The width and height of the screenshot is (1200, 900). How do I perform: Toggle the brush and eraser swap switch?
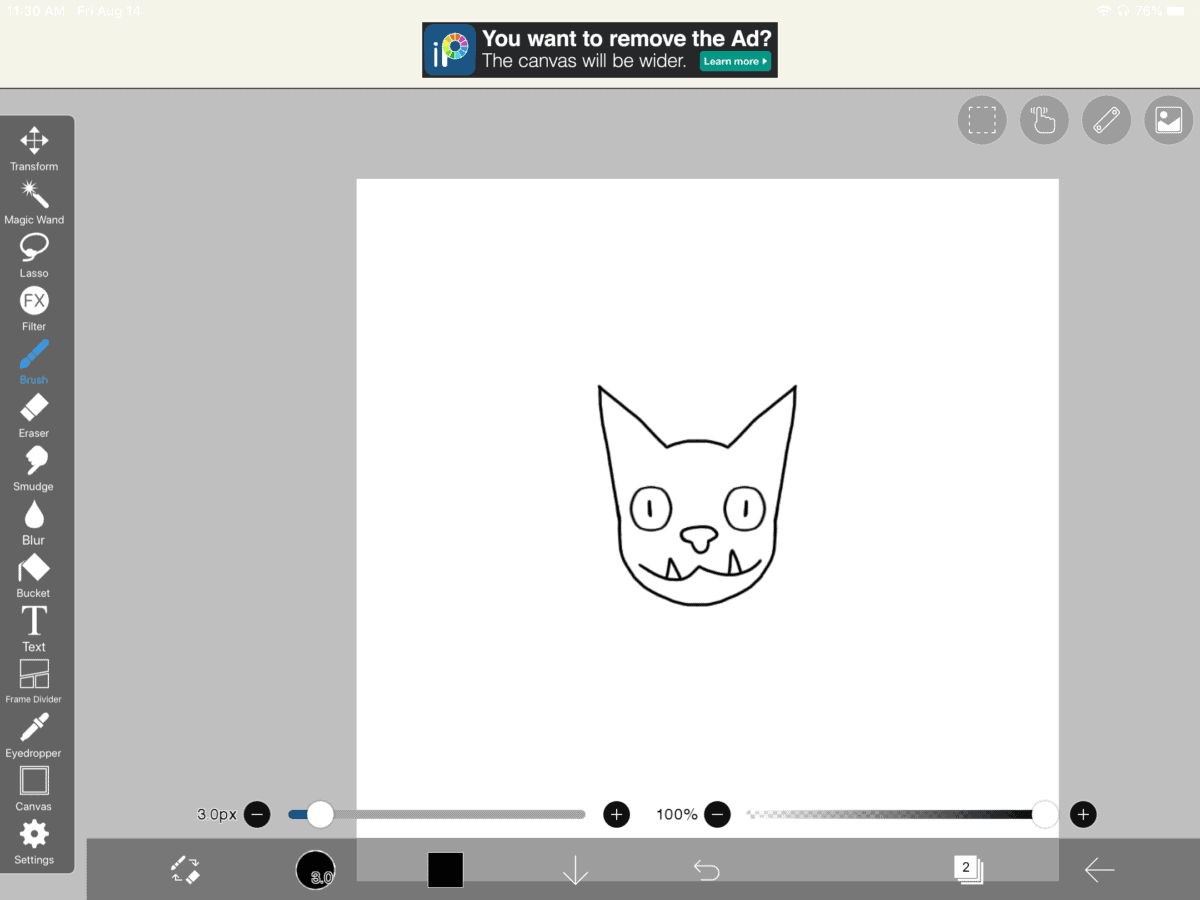[x=185, y=869]
